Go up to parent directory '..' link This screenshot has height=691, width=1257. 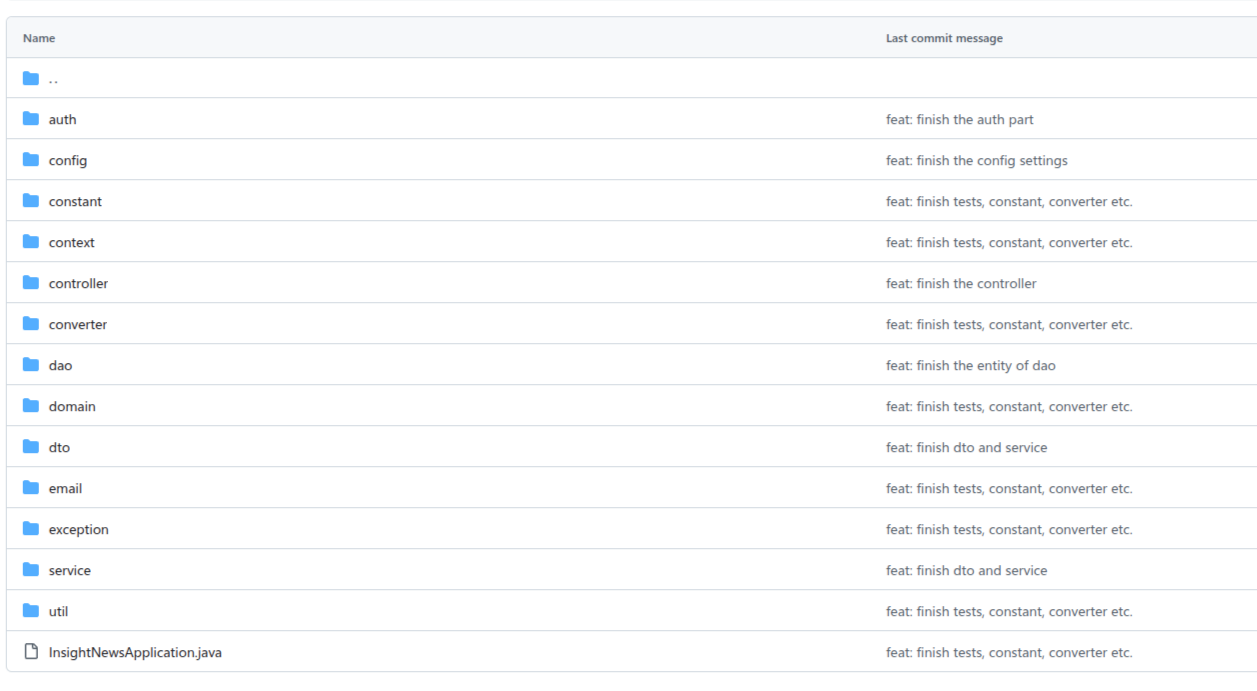pyautogui.click(x=53, y=79)
